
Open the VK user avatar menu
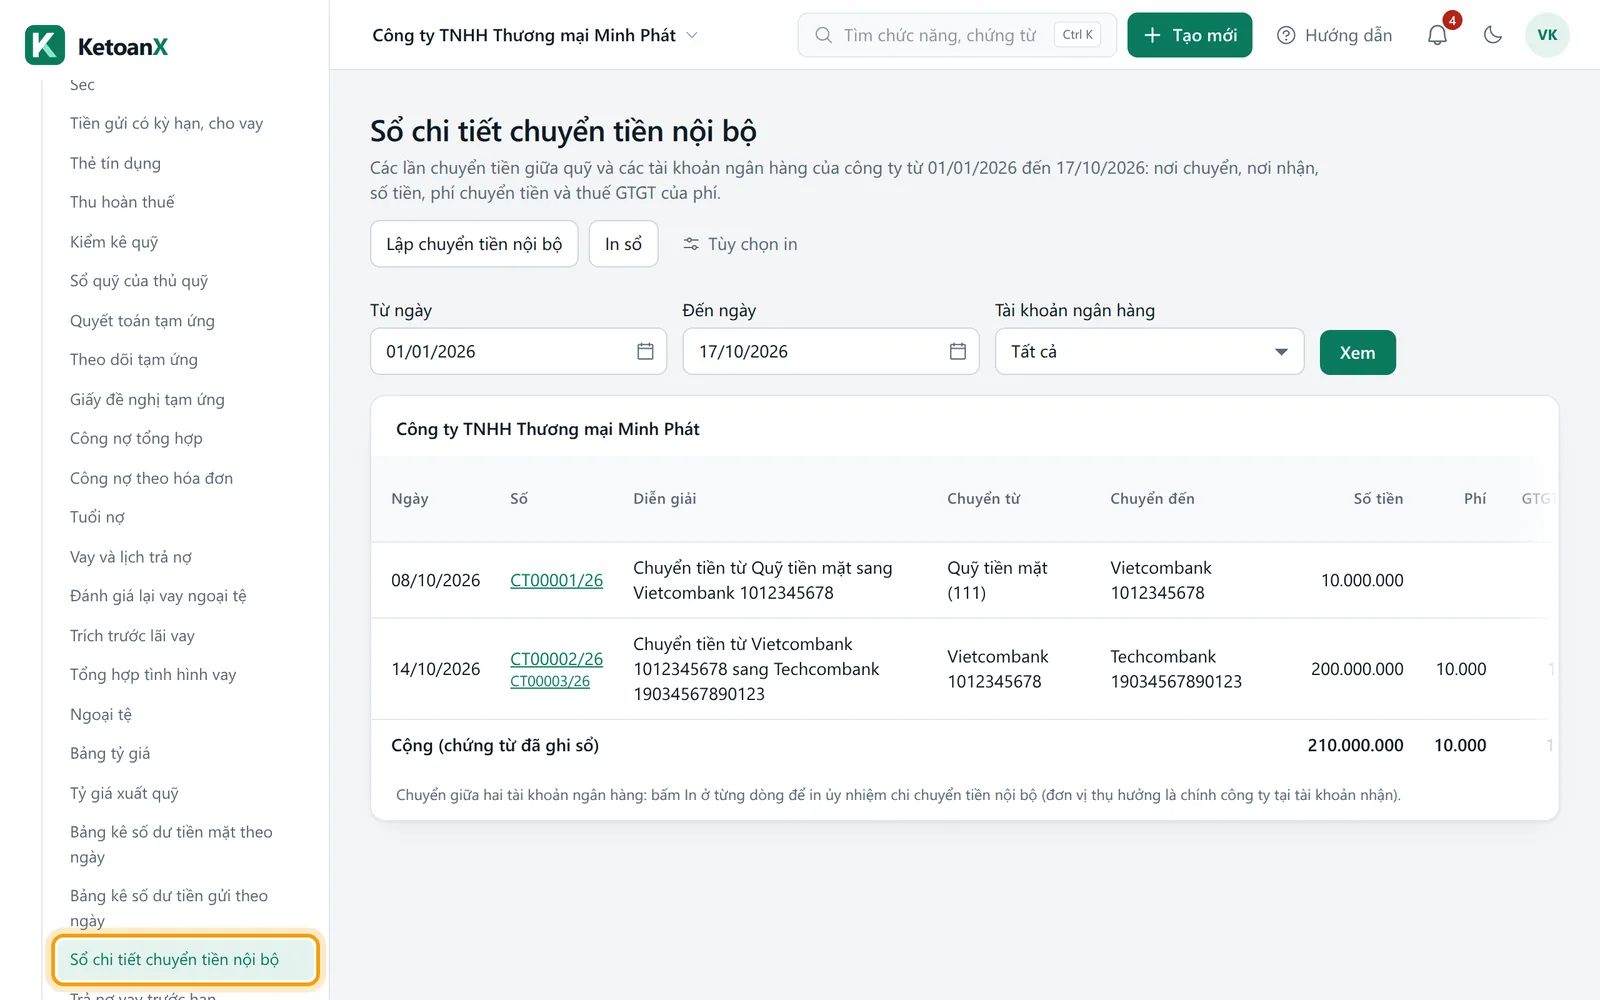(x=1547, y=35)
